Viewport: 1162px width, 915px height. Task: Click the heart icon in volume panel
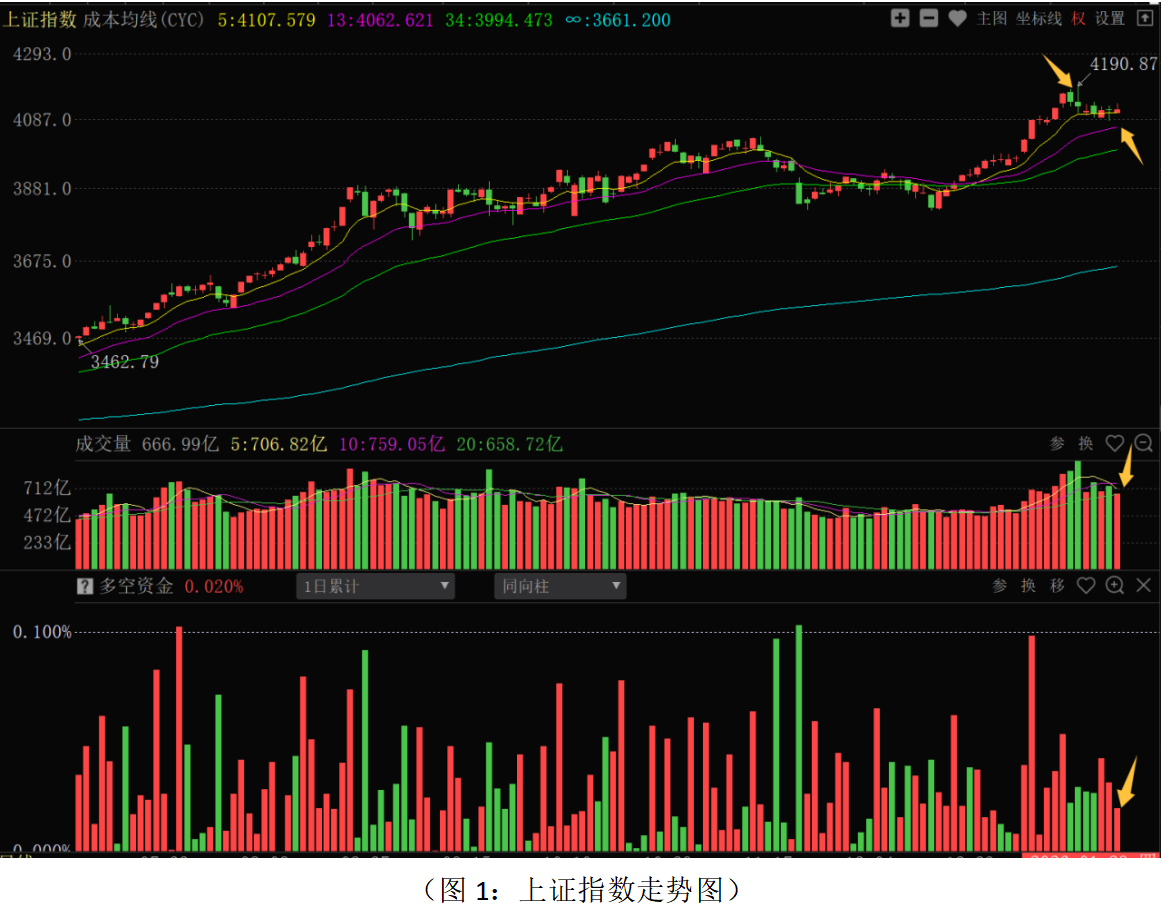point(1115,443)
